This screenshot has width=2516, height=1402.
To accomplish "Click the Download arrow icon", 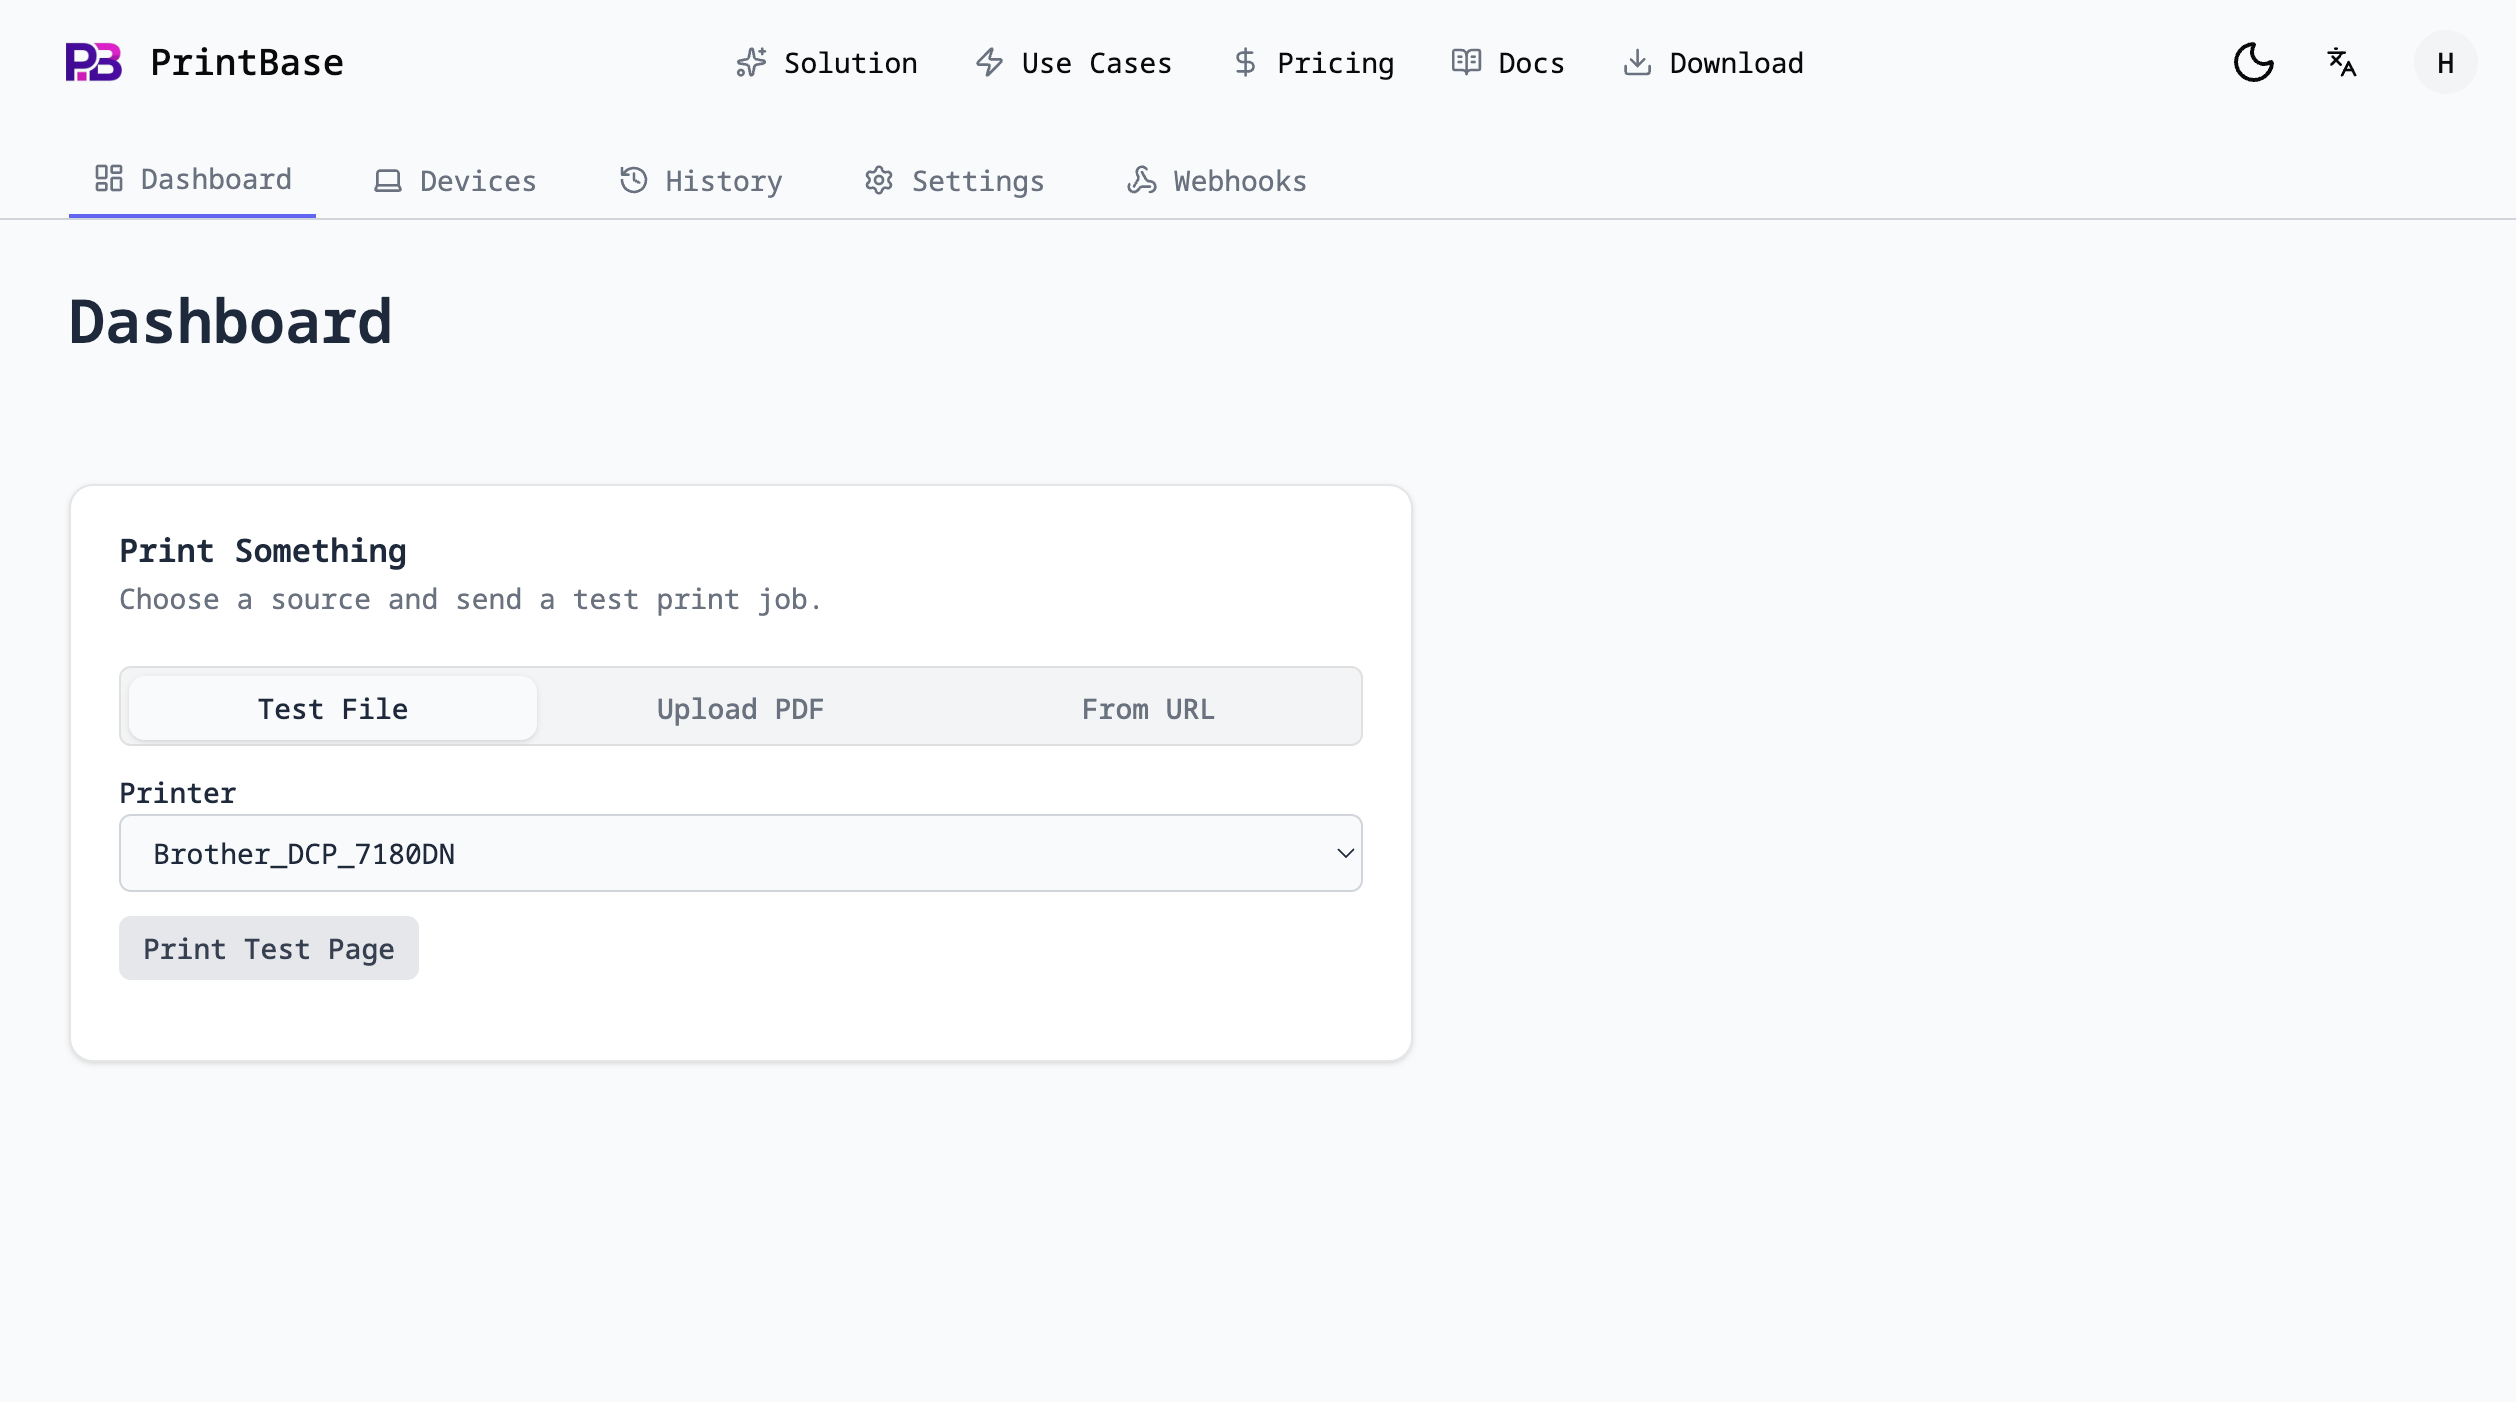I will tap(1637, 63).
